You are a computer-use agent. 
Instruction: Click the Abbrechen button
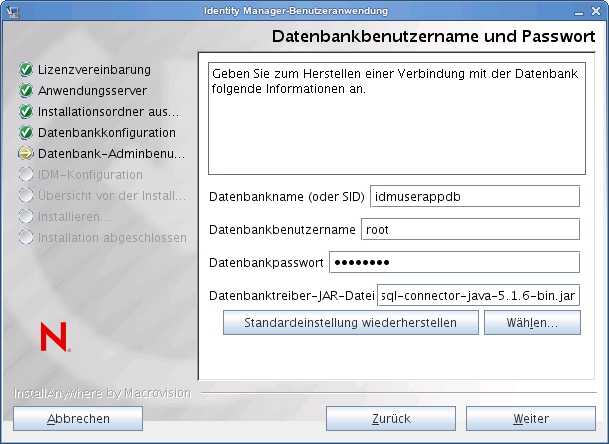pyautogui.click(x=78, y=419)
